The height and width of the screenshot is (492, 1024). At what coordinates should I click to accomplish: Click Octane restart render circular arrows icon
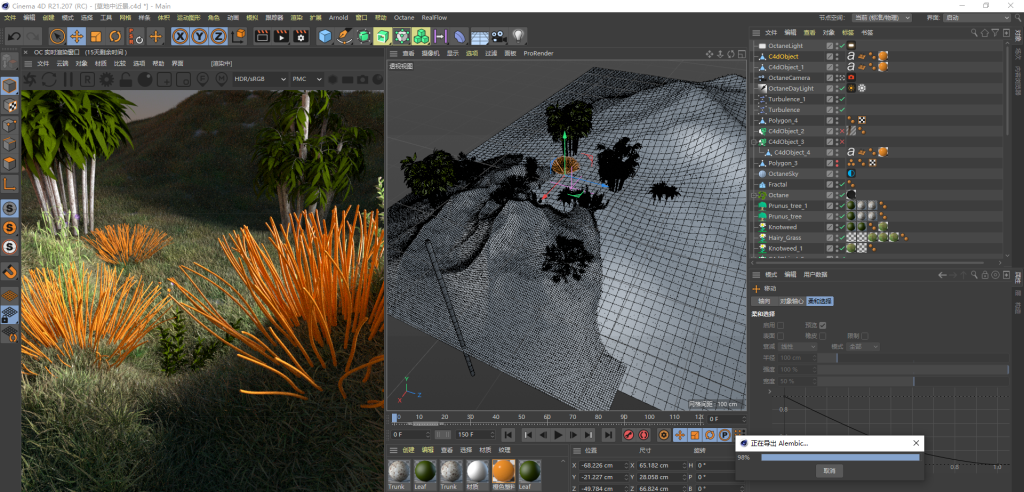pos(49,79)
